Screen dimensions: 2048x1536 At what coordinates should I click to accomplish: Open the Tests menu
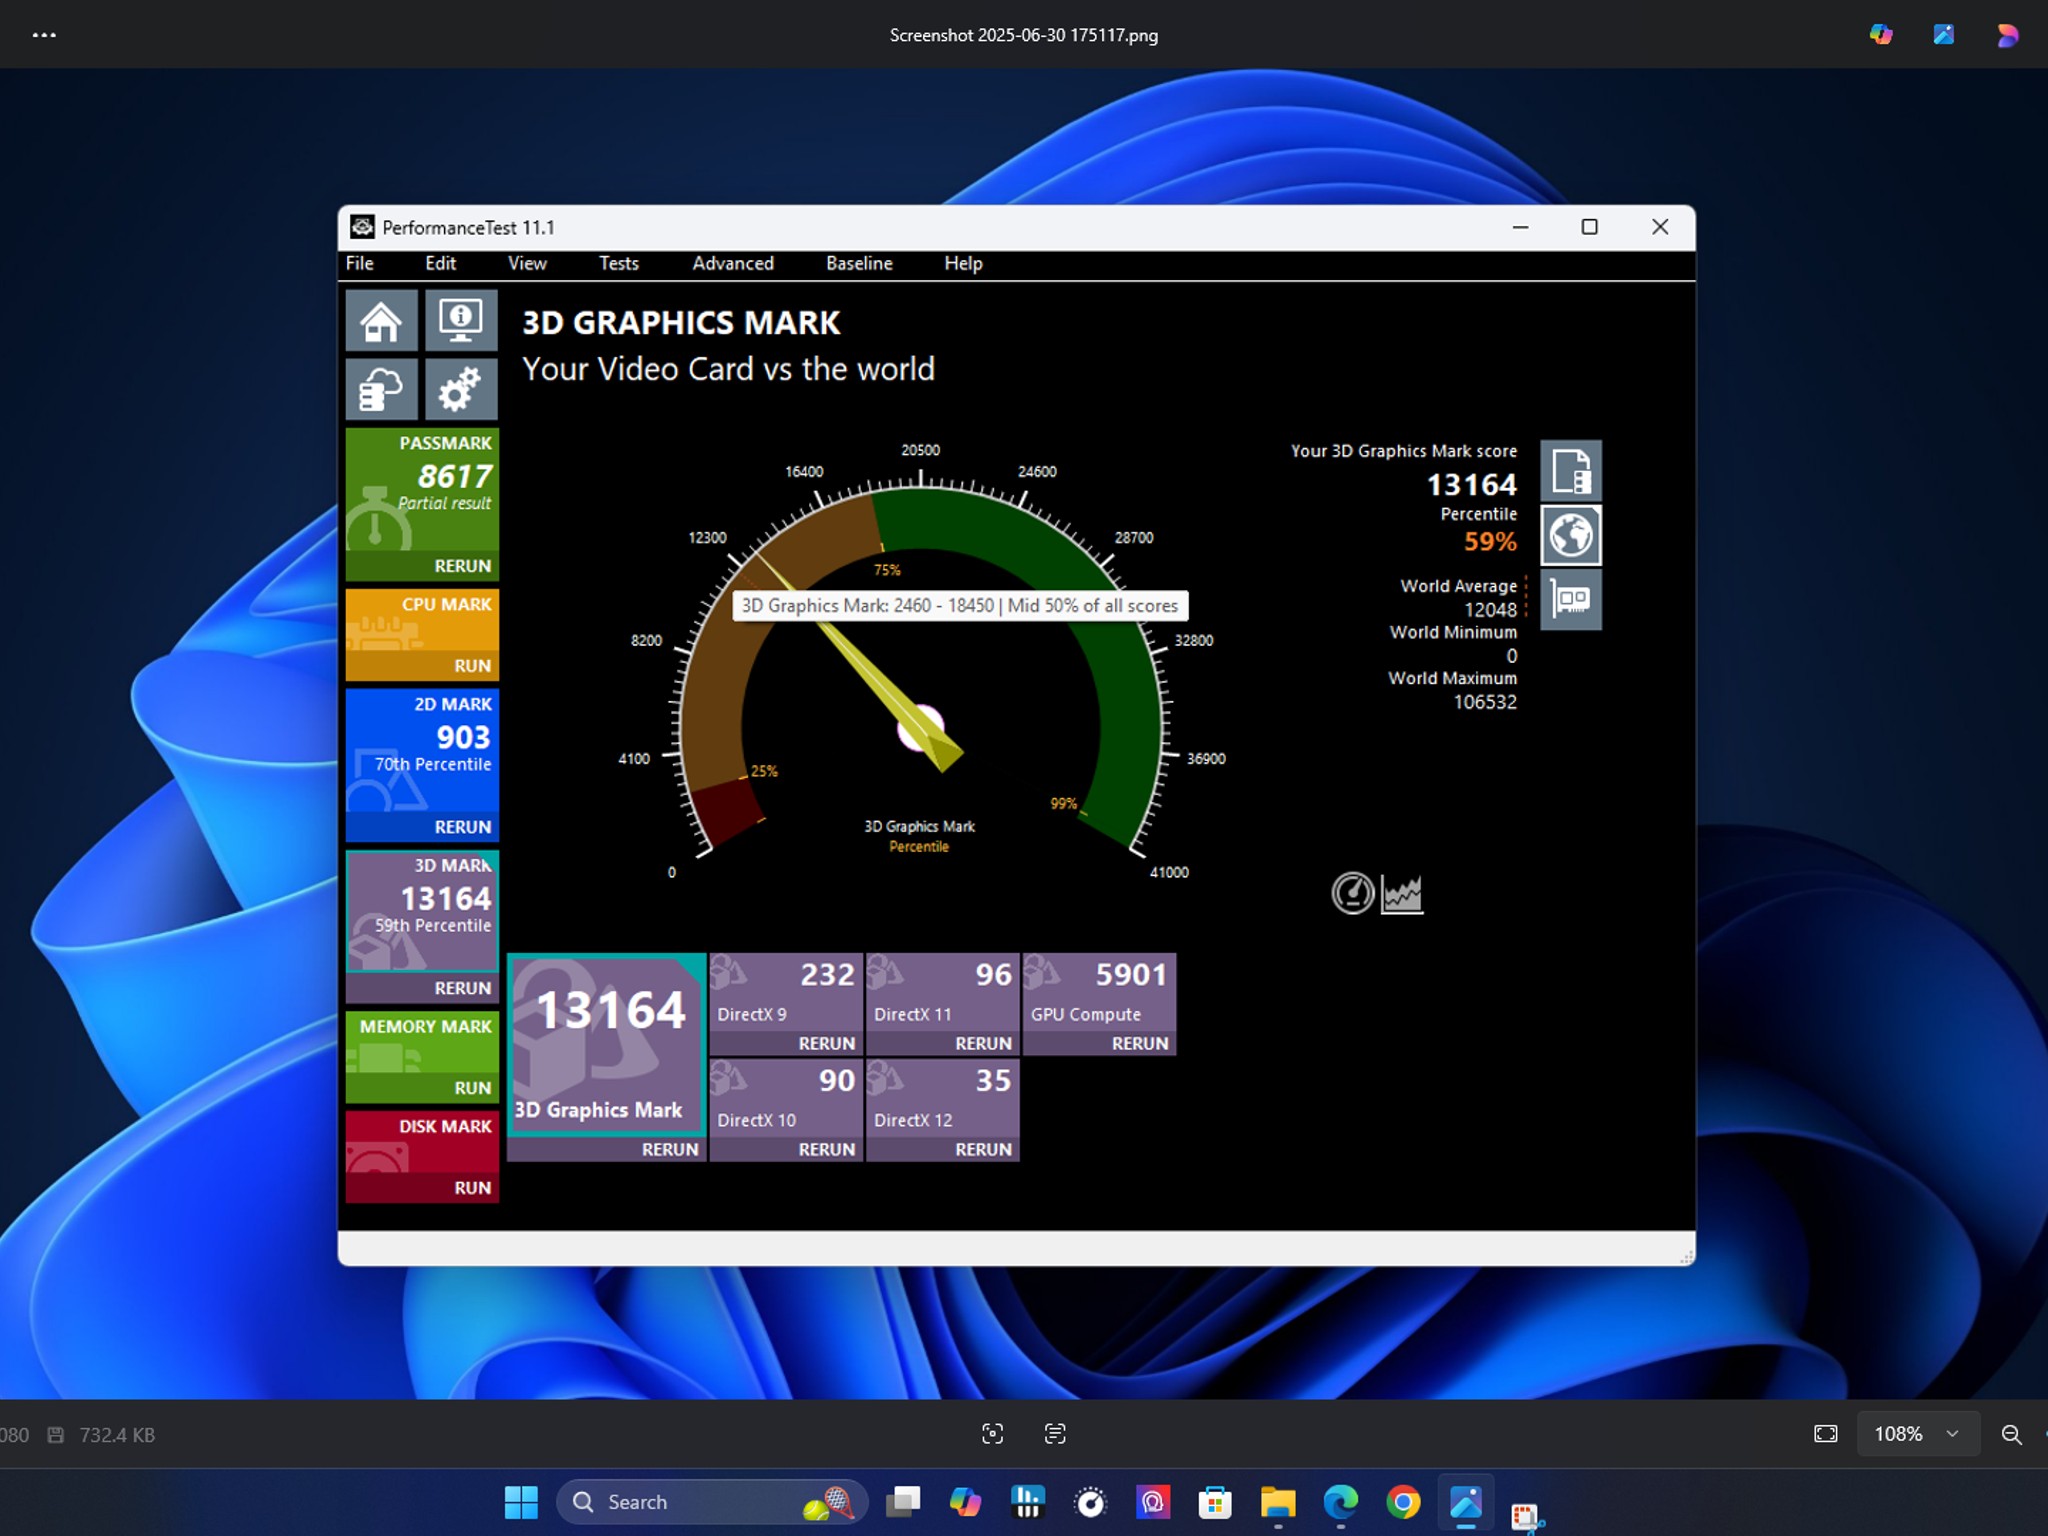(619, 263)
